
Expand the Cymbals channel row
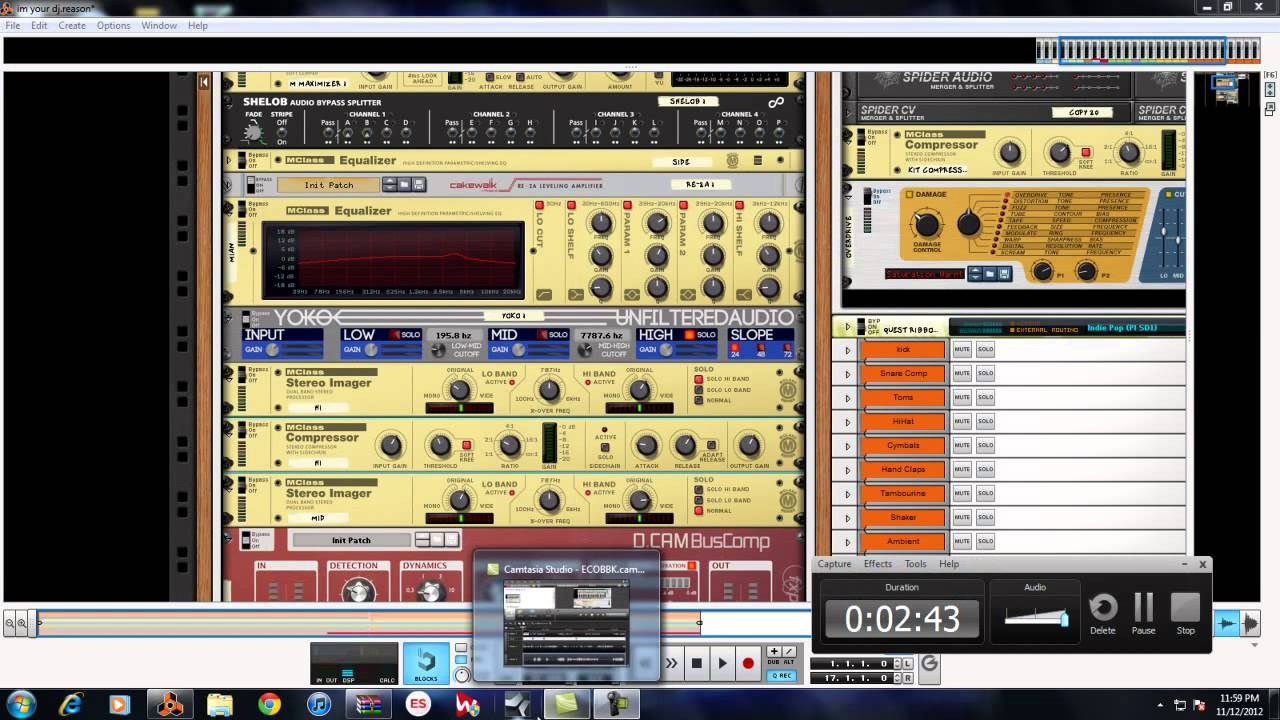(x=847, y=446)
